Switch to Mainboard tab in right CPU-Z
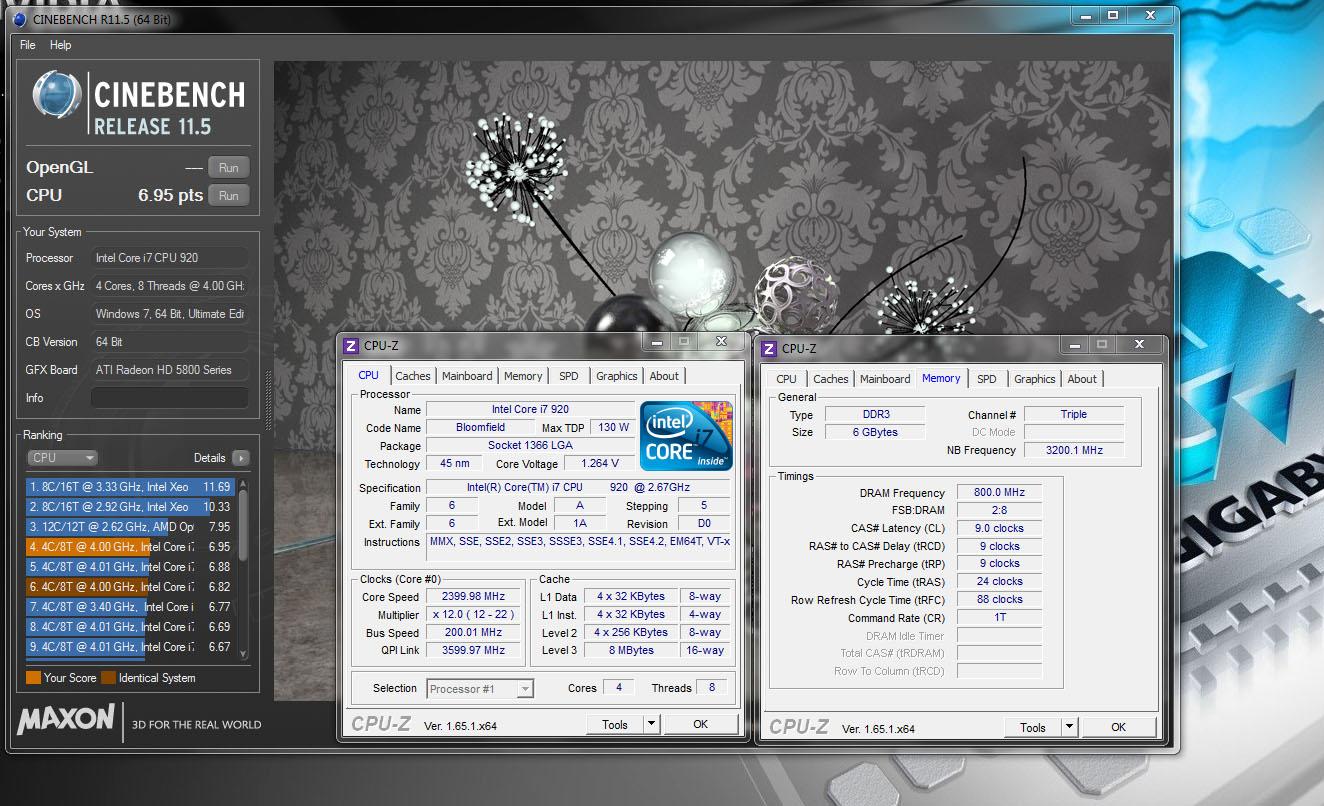The width and height of the screenshot is (1324, 806). [x=885, y=379]
